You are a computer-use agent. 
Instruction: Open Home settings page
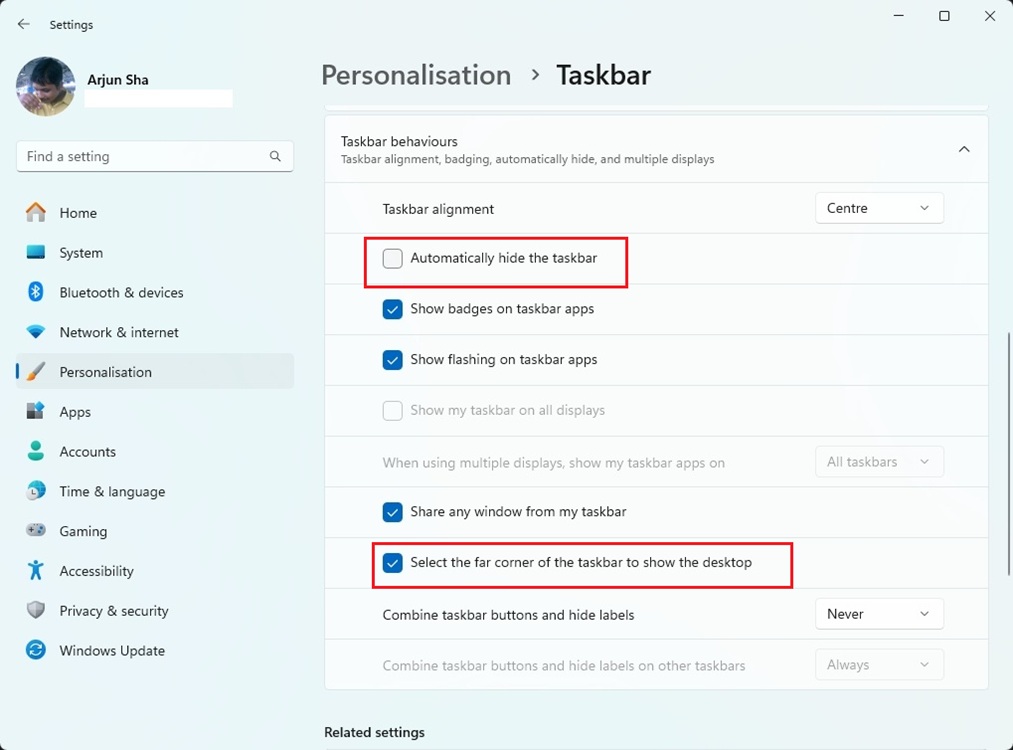pos(154,213)
